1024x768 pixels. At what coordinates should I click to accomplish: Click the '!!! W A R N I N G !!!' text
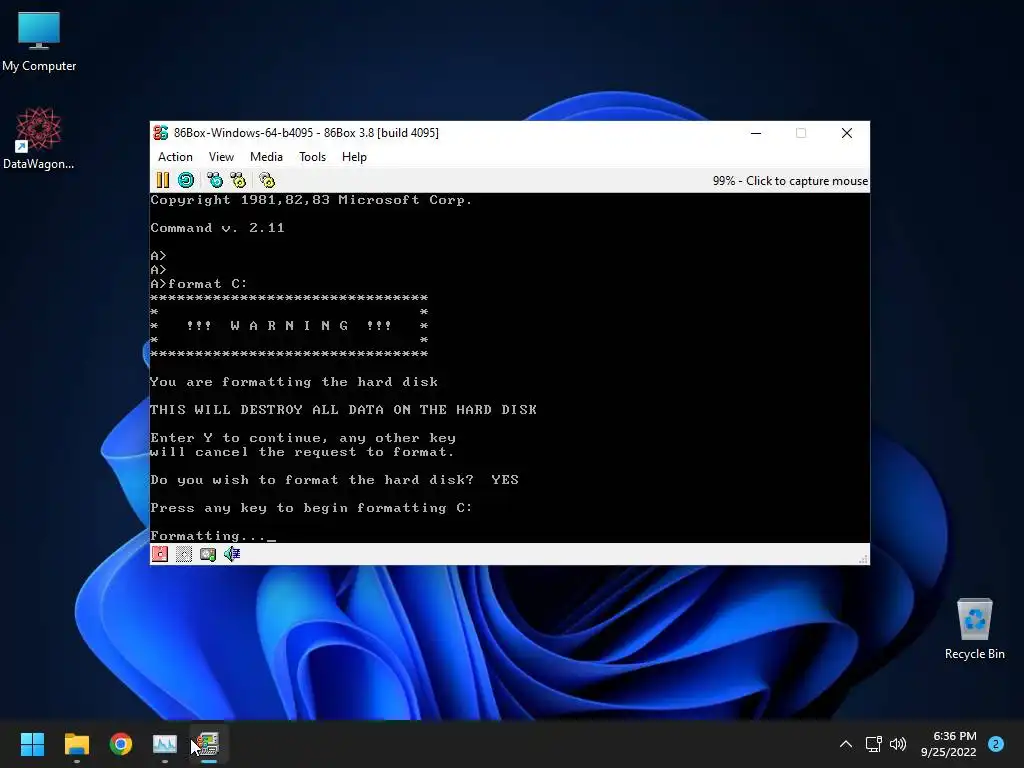click(289, 326)
